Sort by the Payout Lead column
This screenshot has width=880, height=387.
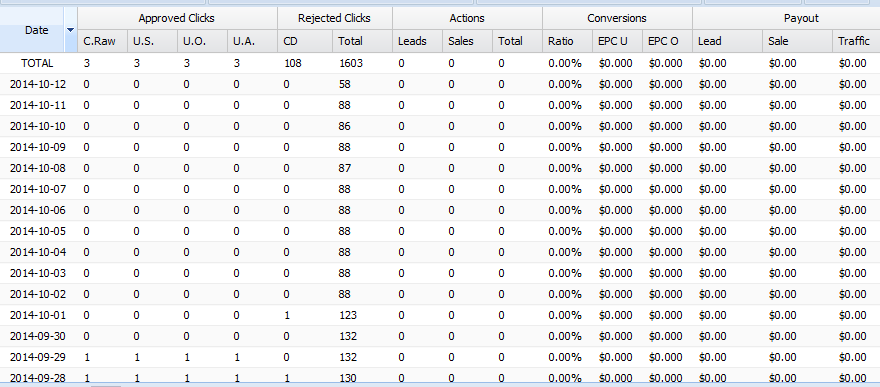point(727,41)
